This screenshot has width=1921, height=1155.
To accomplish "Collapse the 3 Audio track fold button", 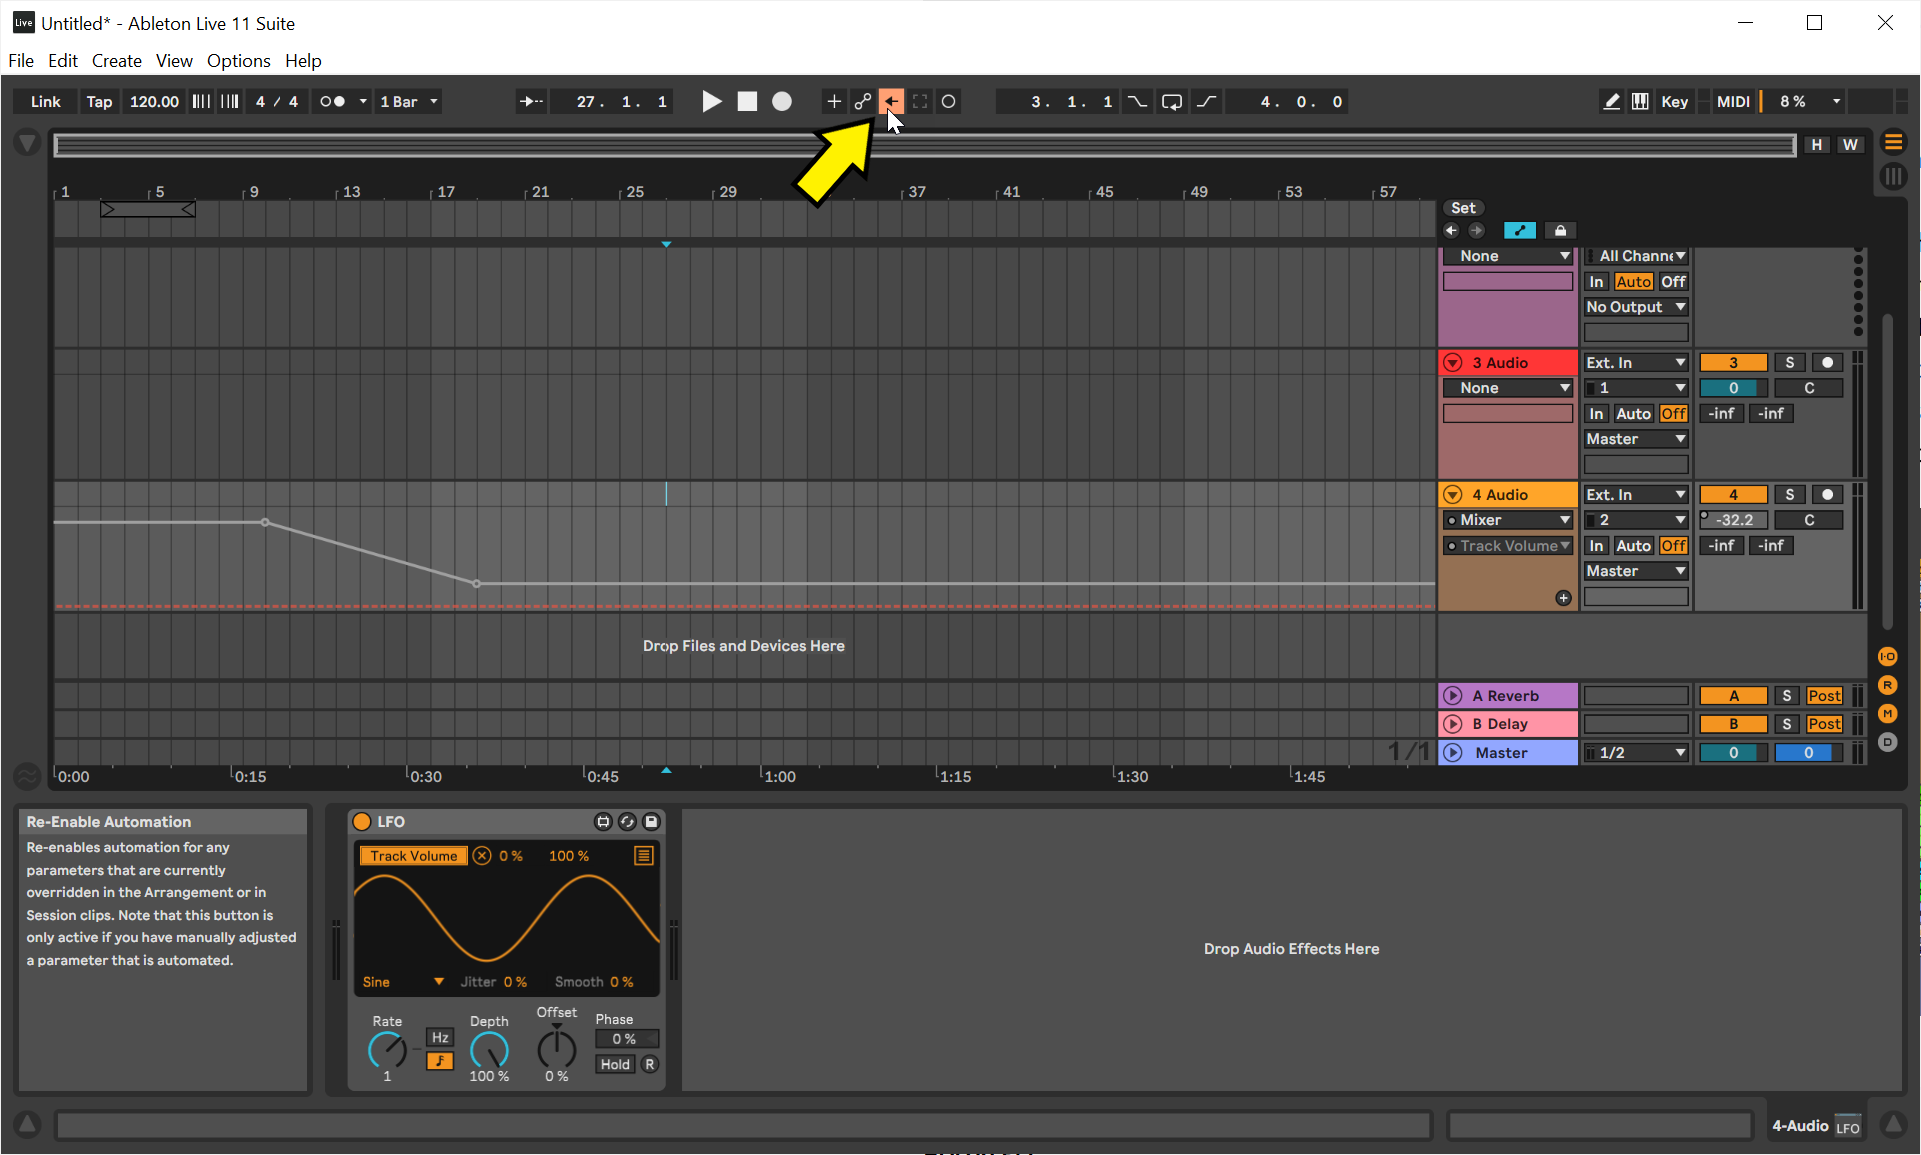I will pos(1453,362).
